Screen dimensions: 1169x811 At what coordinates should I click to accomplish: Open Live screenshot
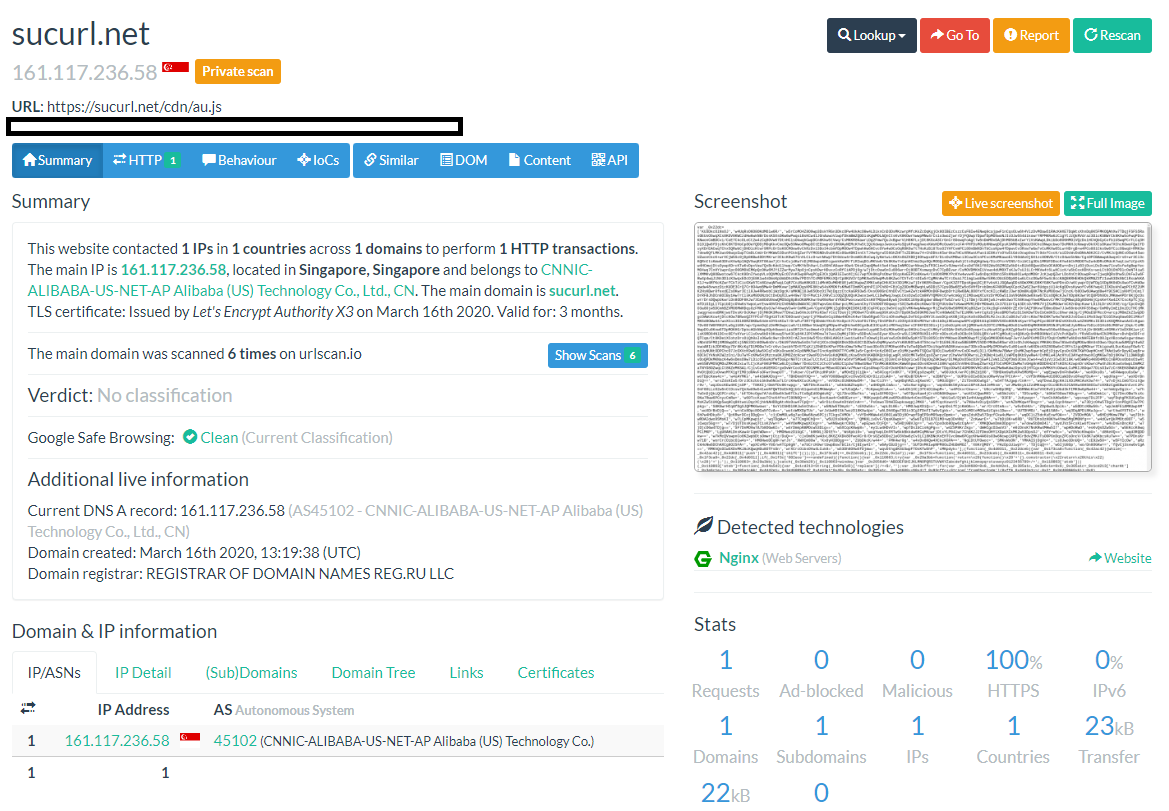pyautogui.click(x=1001, y=203)
